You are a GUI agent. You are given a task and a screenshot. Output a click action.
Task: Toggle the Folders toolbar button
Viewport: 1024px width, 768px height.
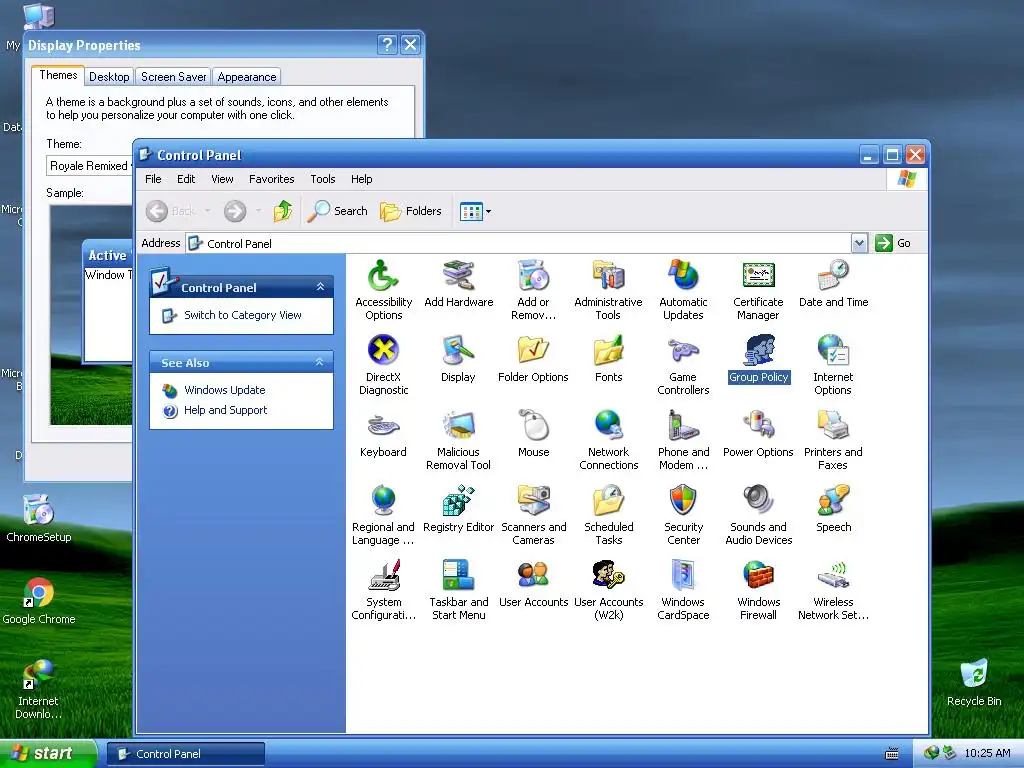(410, 211)
